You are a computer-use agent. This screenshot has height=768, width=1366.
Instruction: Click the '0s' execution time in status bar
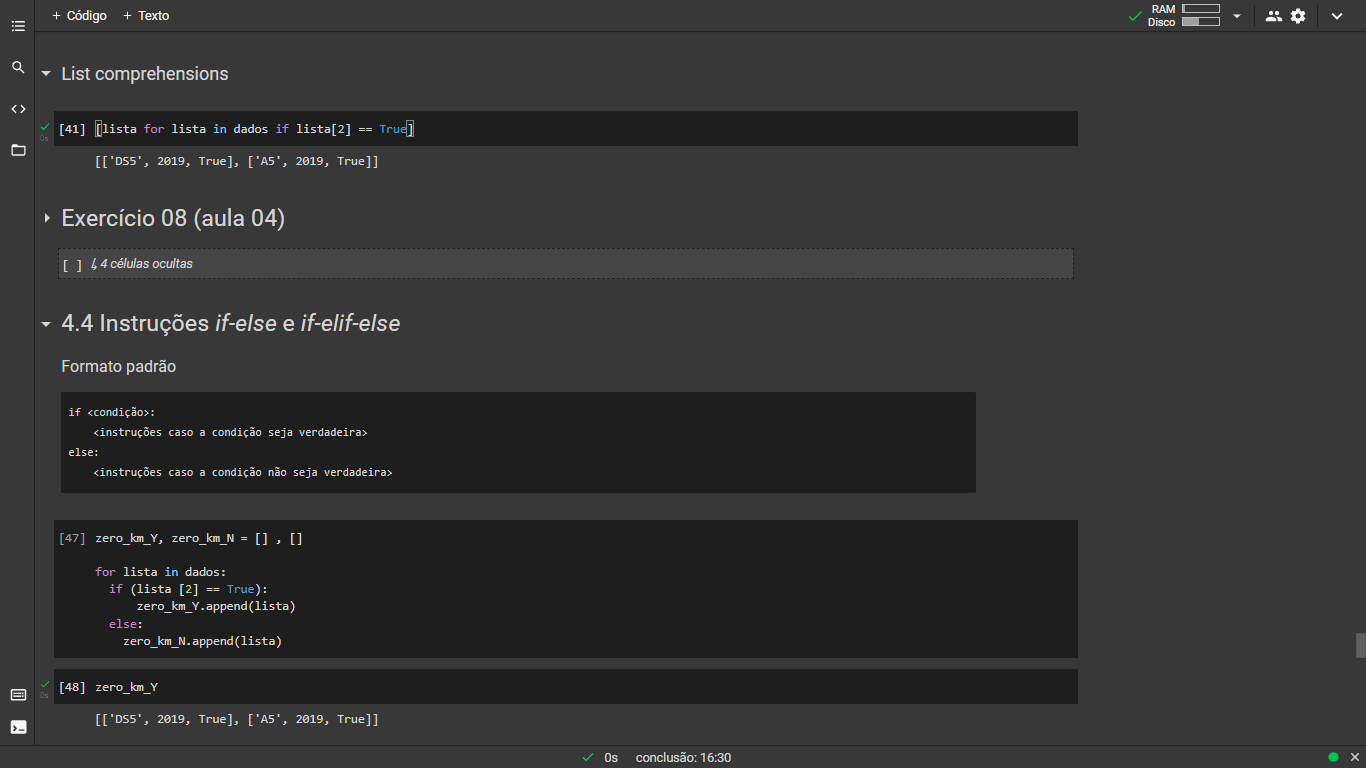point(611,758)
